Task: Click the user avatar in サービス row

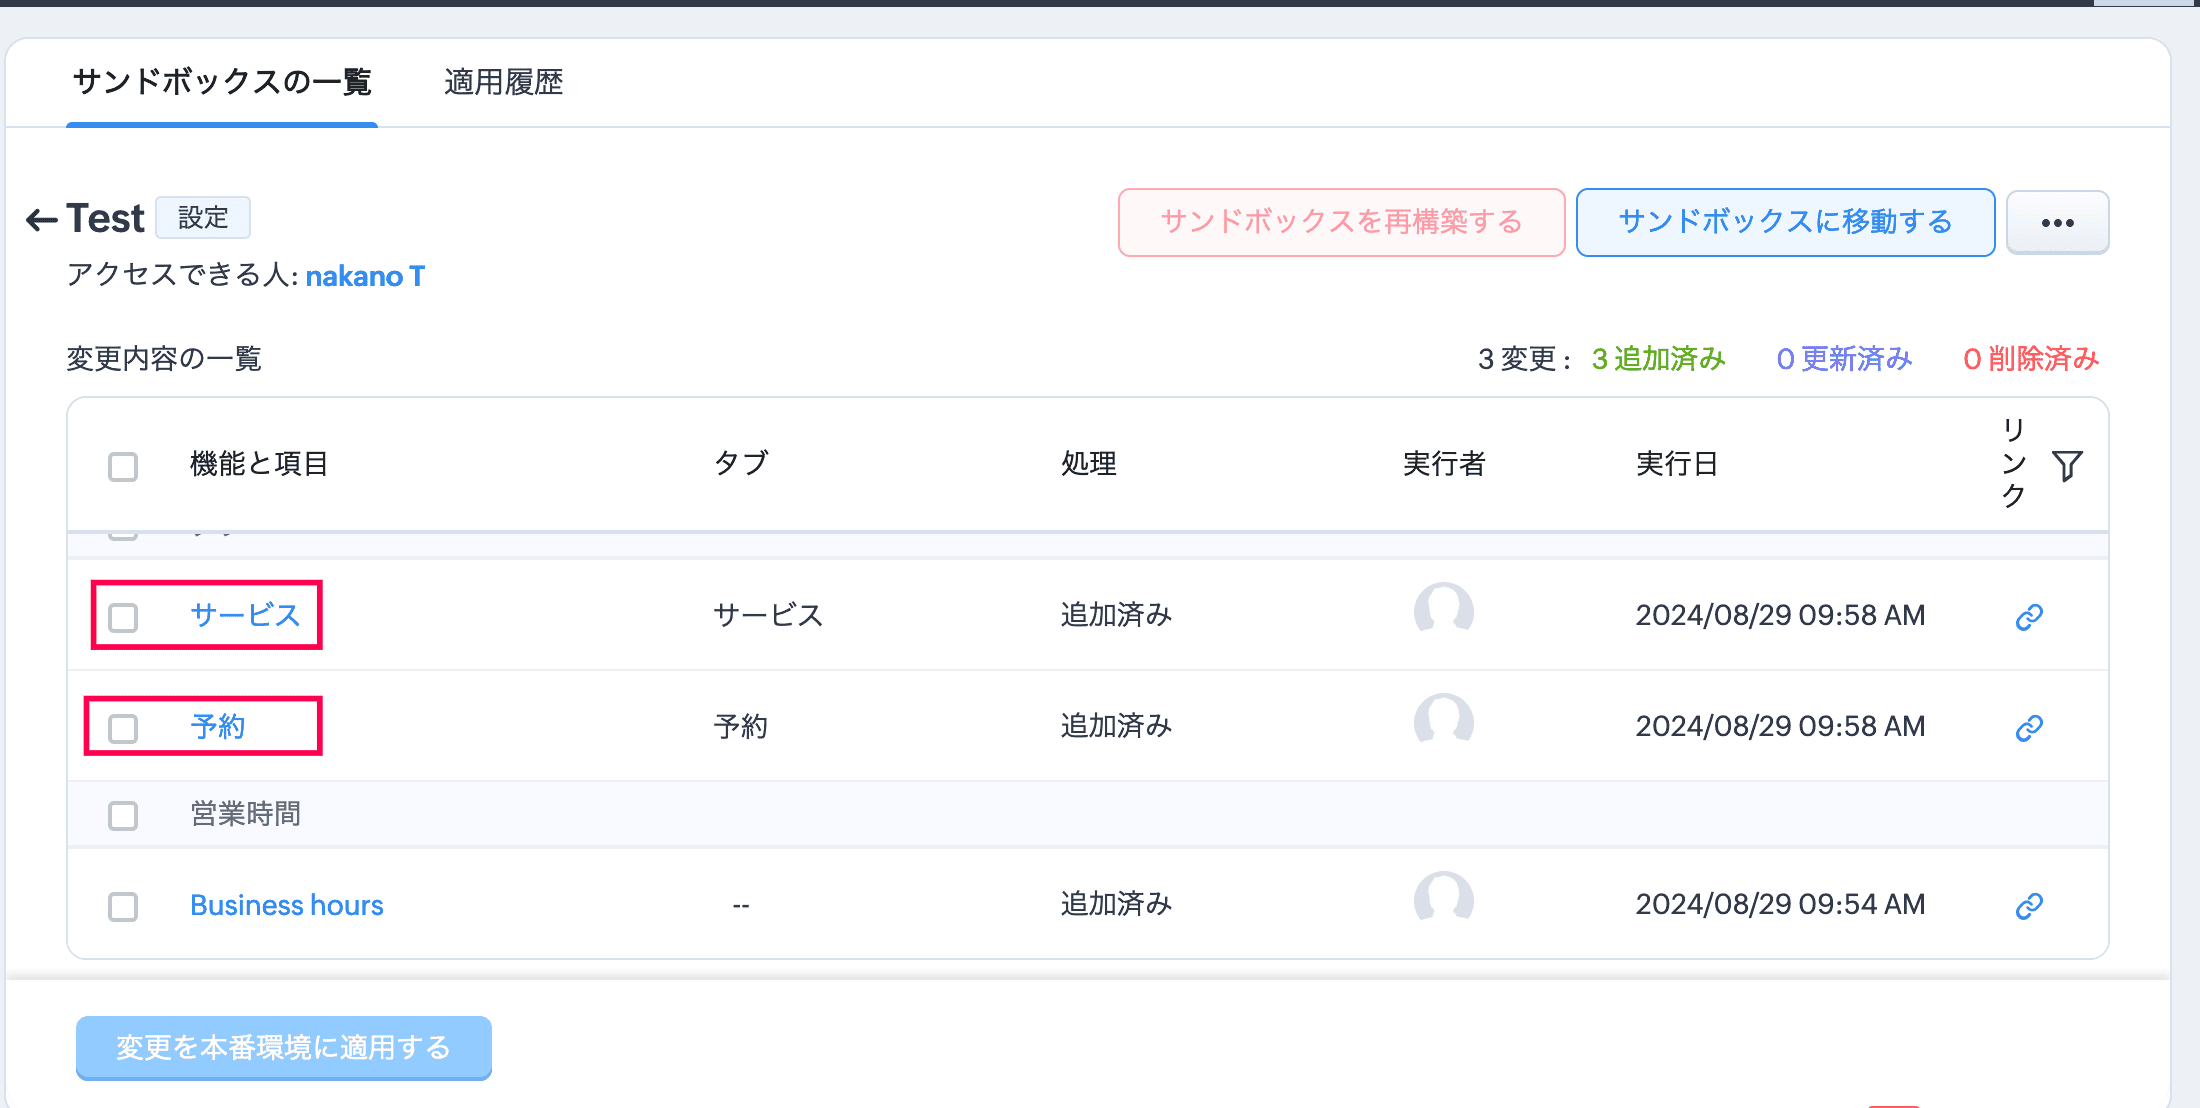Action: [1443, 609]
